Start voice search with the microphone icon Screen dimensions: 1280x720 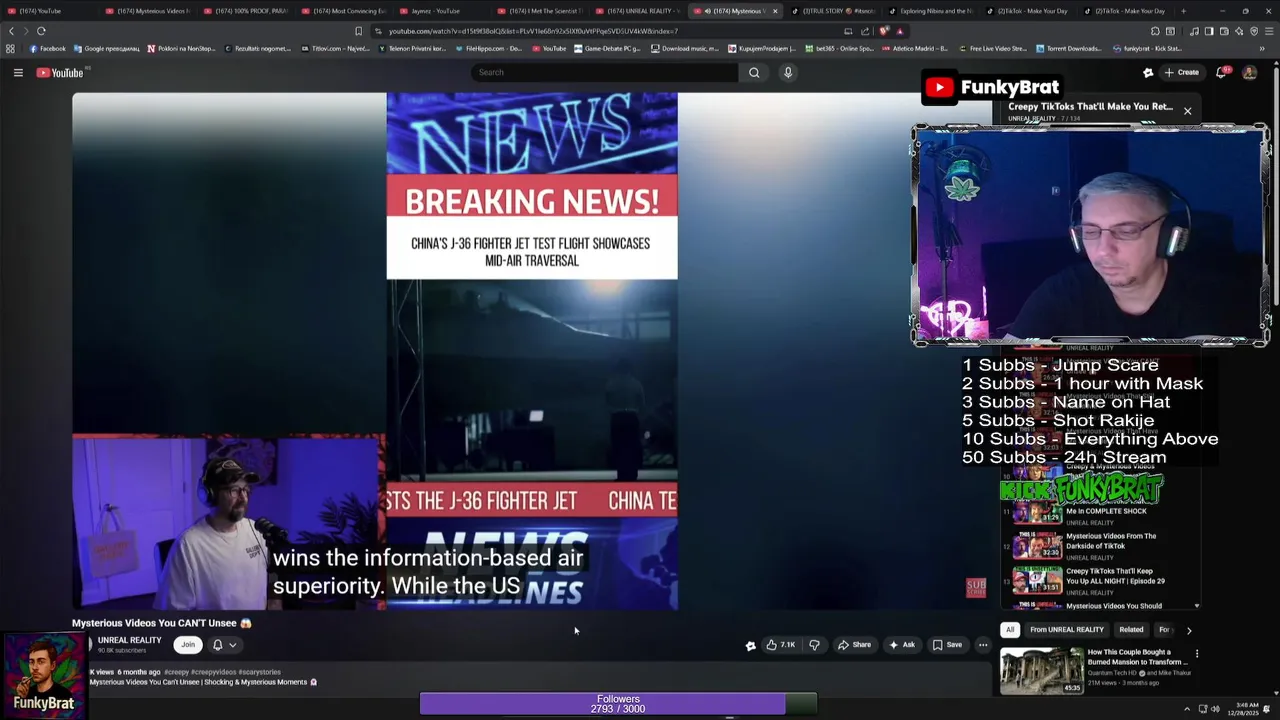[788, 72]
